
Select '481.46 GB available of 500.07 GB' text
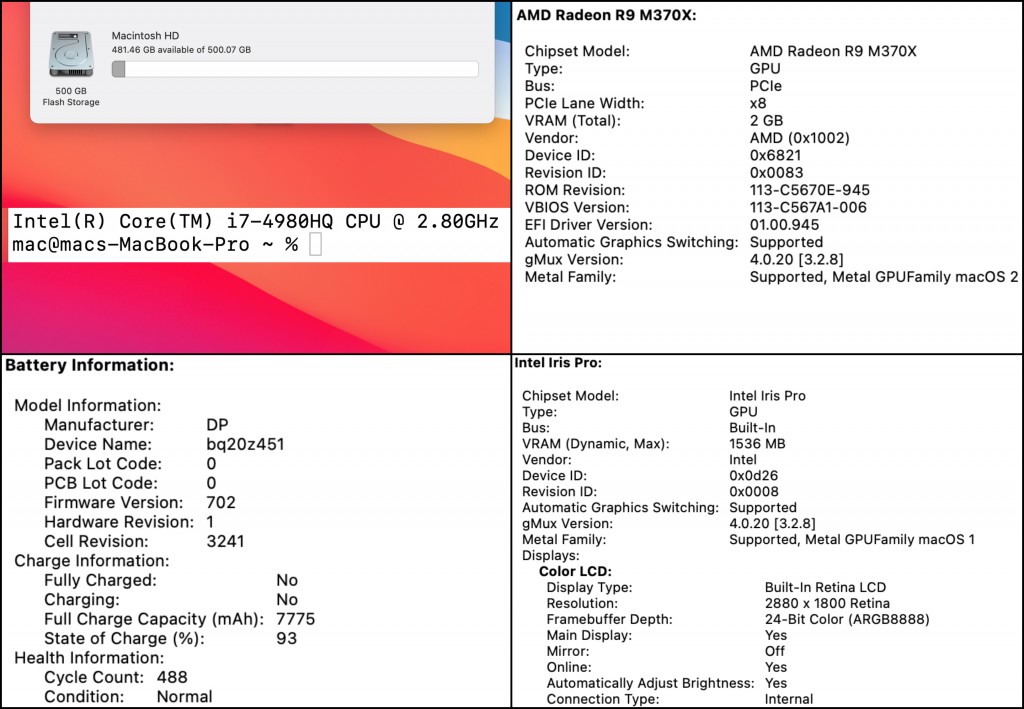[181, 50]
